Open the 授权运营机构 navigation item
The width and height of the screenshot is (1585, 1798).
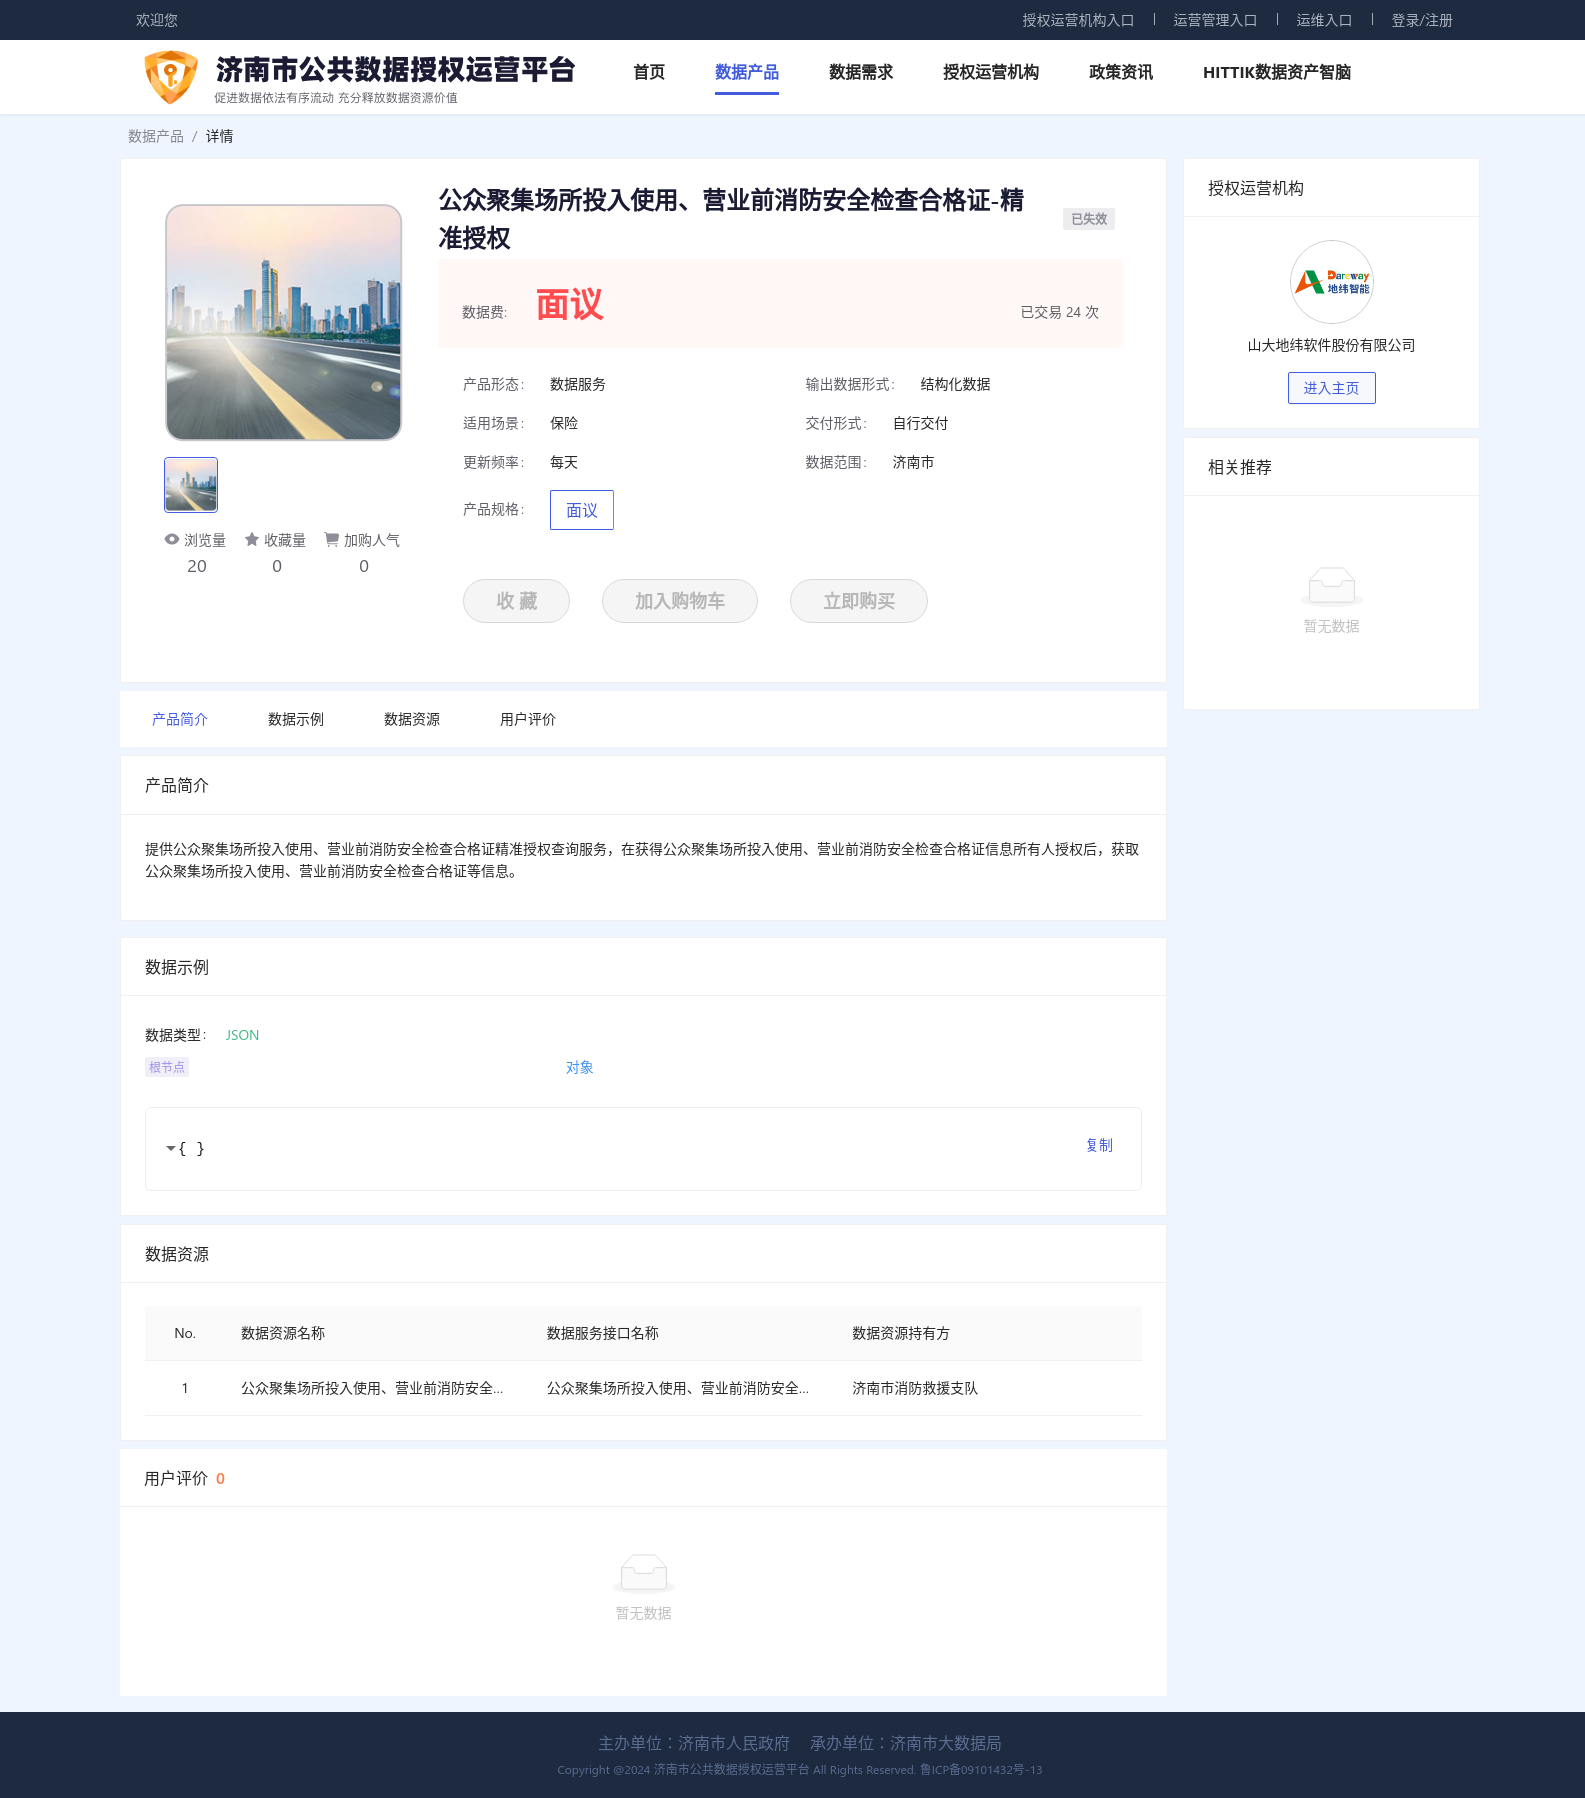[991, 72]
